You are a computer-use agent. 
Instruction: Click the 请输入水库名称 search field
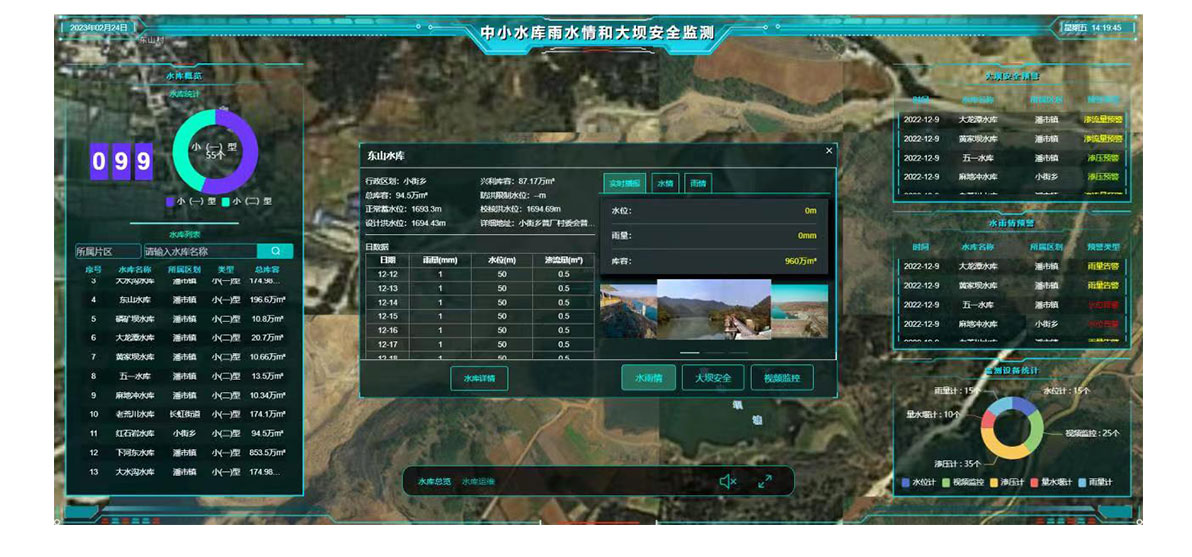pyautogui.click(x=199, y=252)
